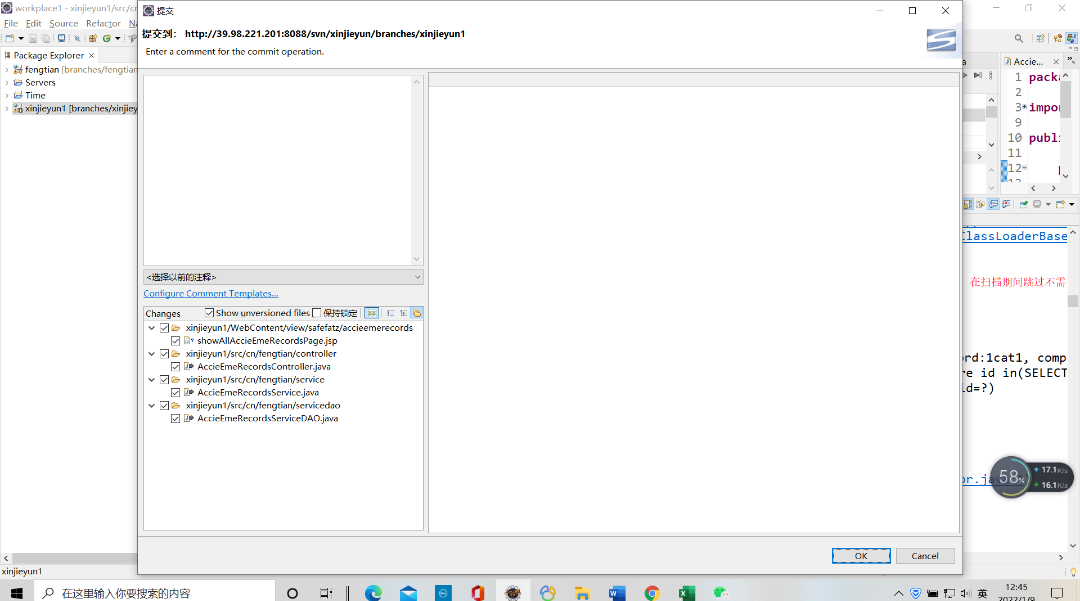1080x601 pixels.
Task: Enable the 保持锁定 checkbox
Action: (317, 313)
